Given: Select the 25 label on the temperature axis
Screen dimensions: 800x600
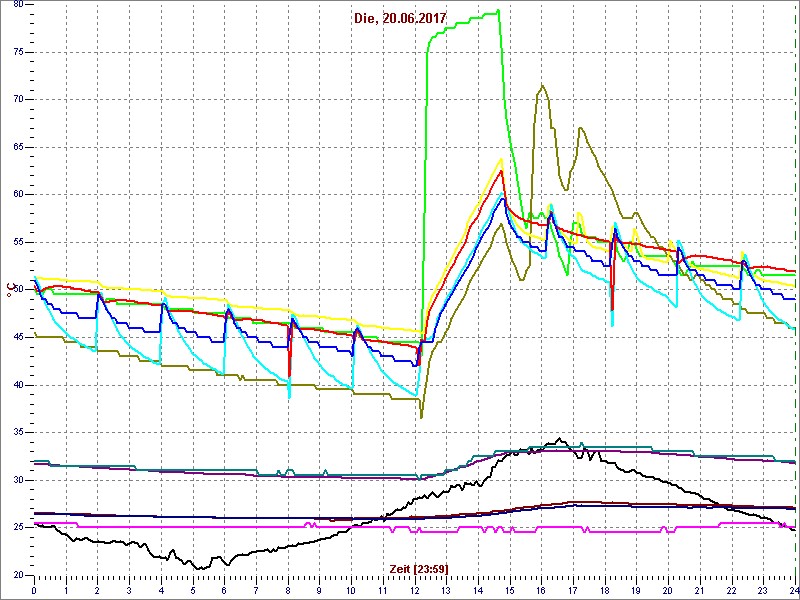Looking at the screenshot, I should click(x=17, y=527).
